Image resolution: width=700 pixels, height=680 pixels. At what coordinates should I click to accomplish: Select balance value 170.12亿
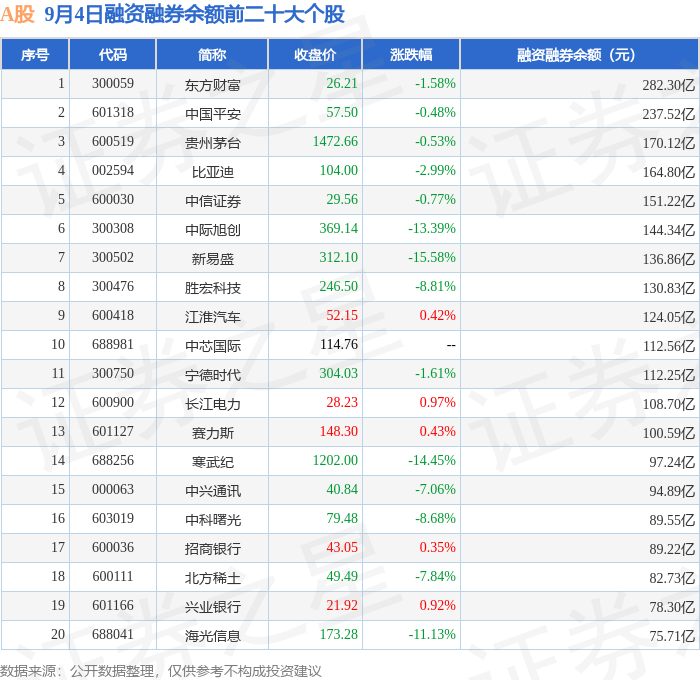coord(669,143)
